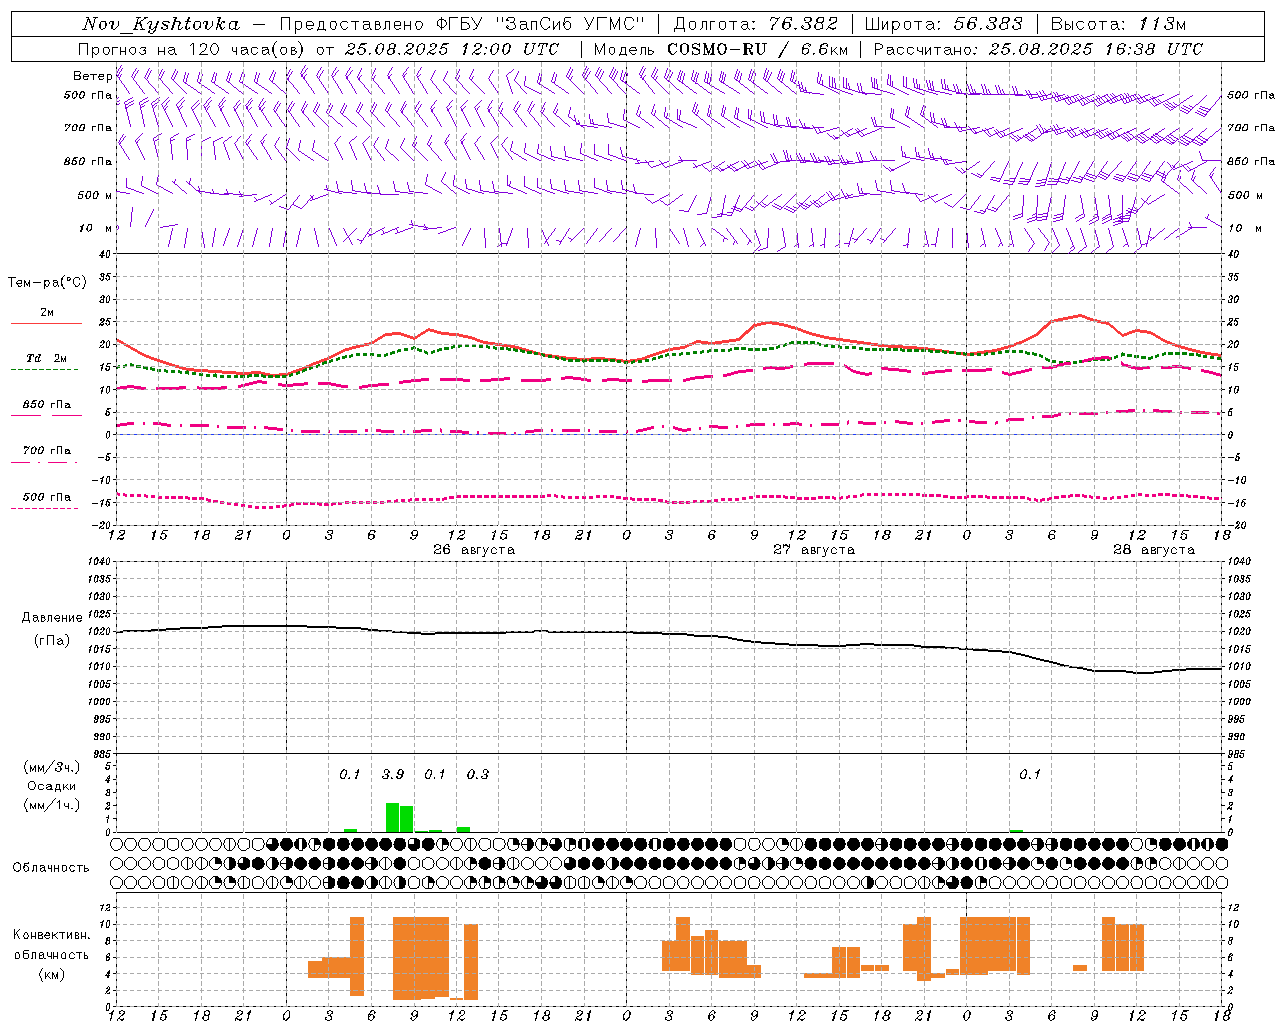This screenshot has width=1280, height=1024.
Task: Click the station name Nov_Kyshtovka in the header
Action: 161,24
